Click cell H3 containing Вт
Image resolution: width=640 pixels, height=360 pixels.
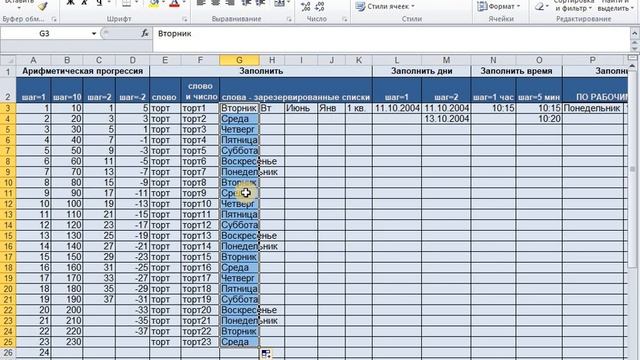(272, 108)
